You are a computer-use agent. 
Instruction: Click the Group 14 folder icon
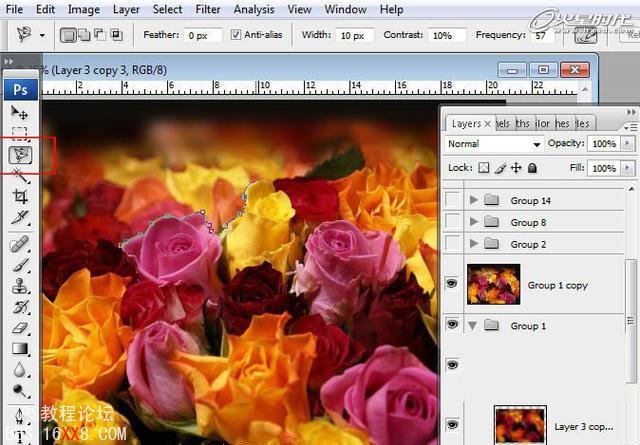[x=492, y=200]
